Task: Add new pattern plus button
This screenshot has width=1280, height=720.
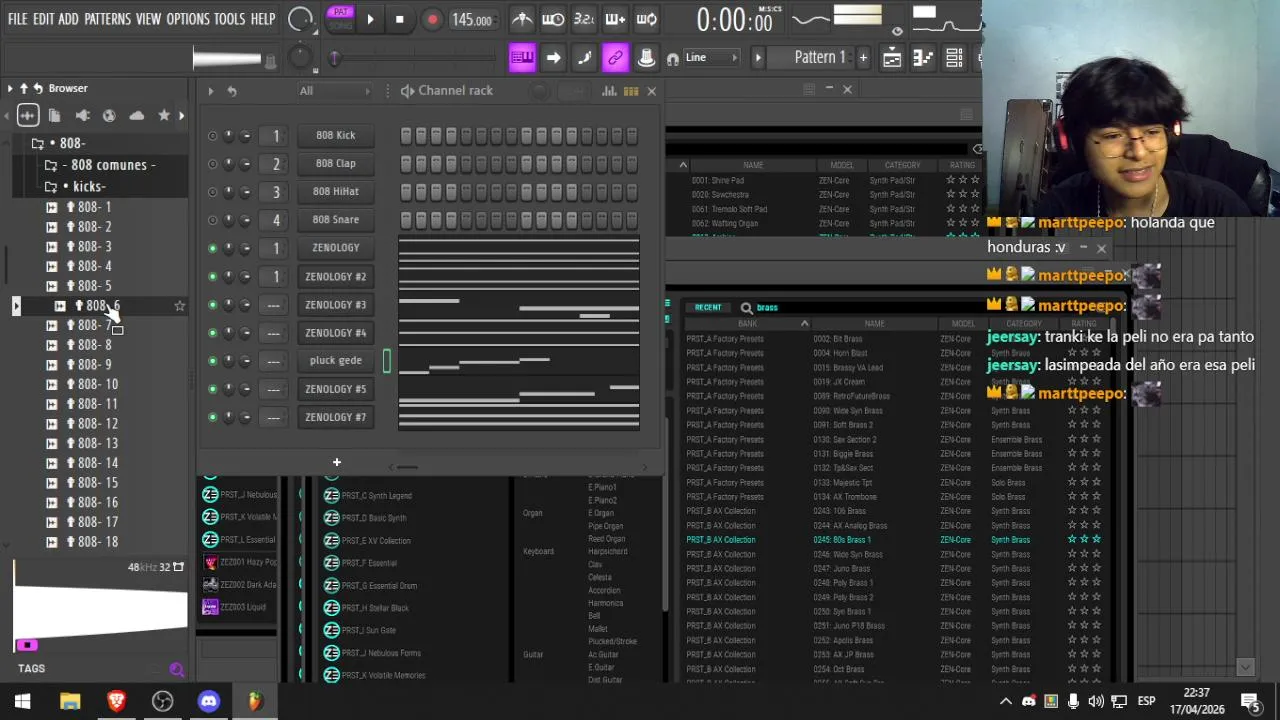Action: (863, 58)
